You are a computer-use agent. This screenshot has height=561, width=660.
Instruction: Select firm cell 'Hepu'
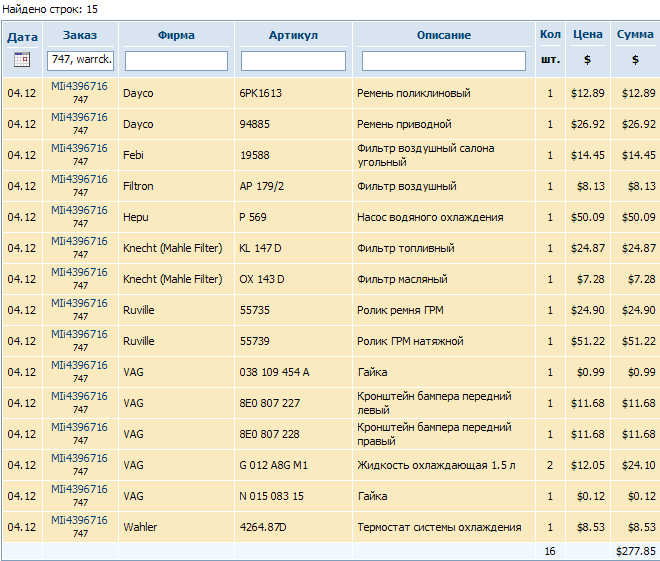point(136,217)
